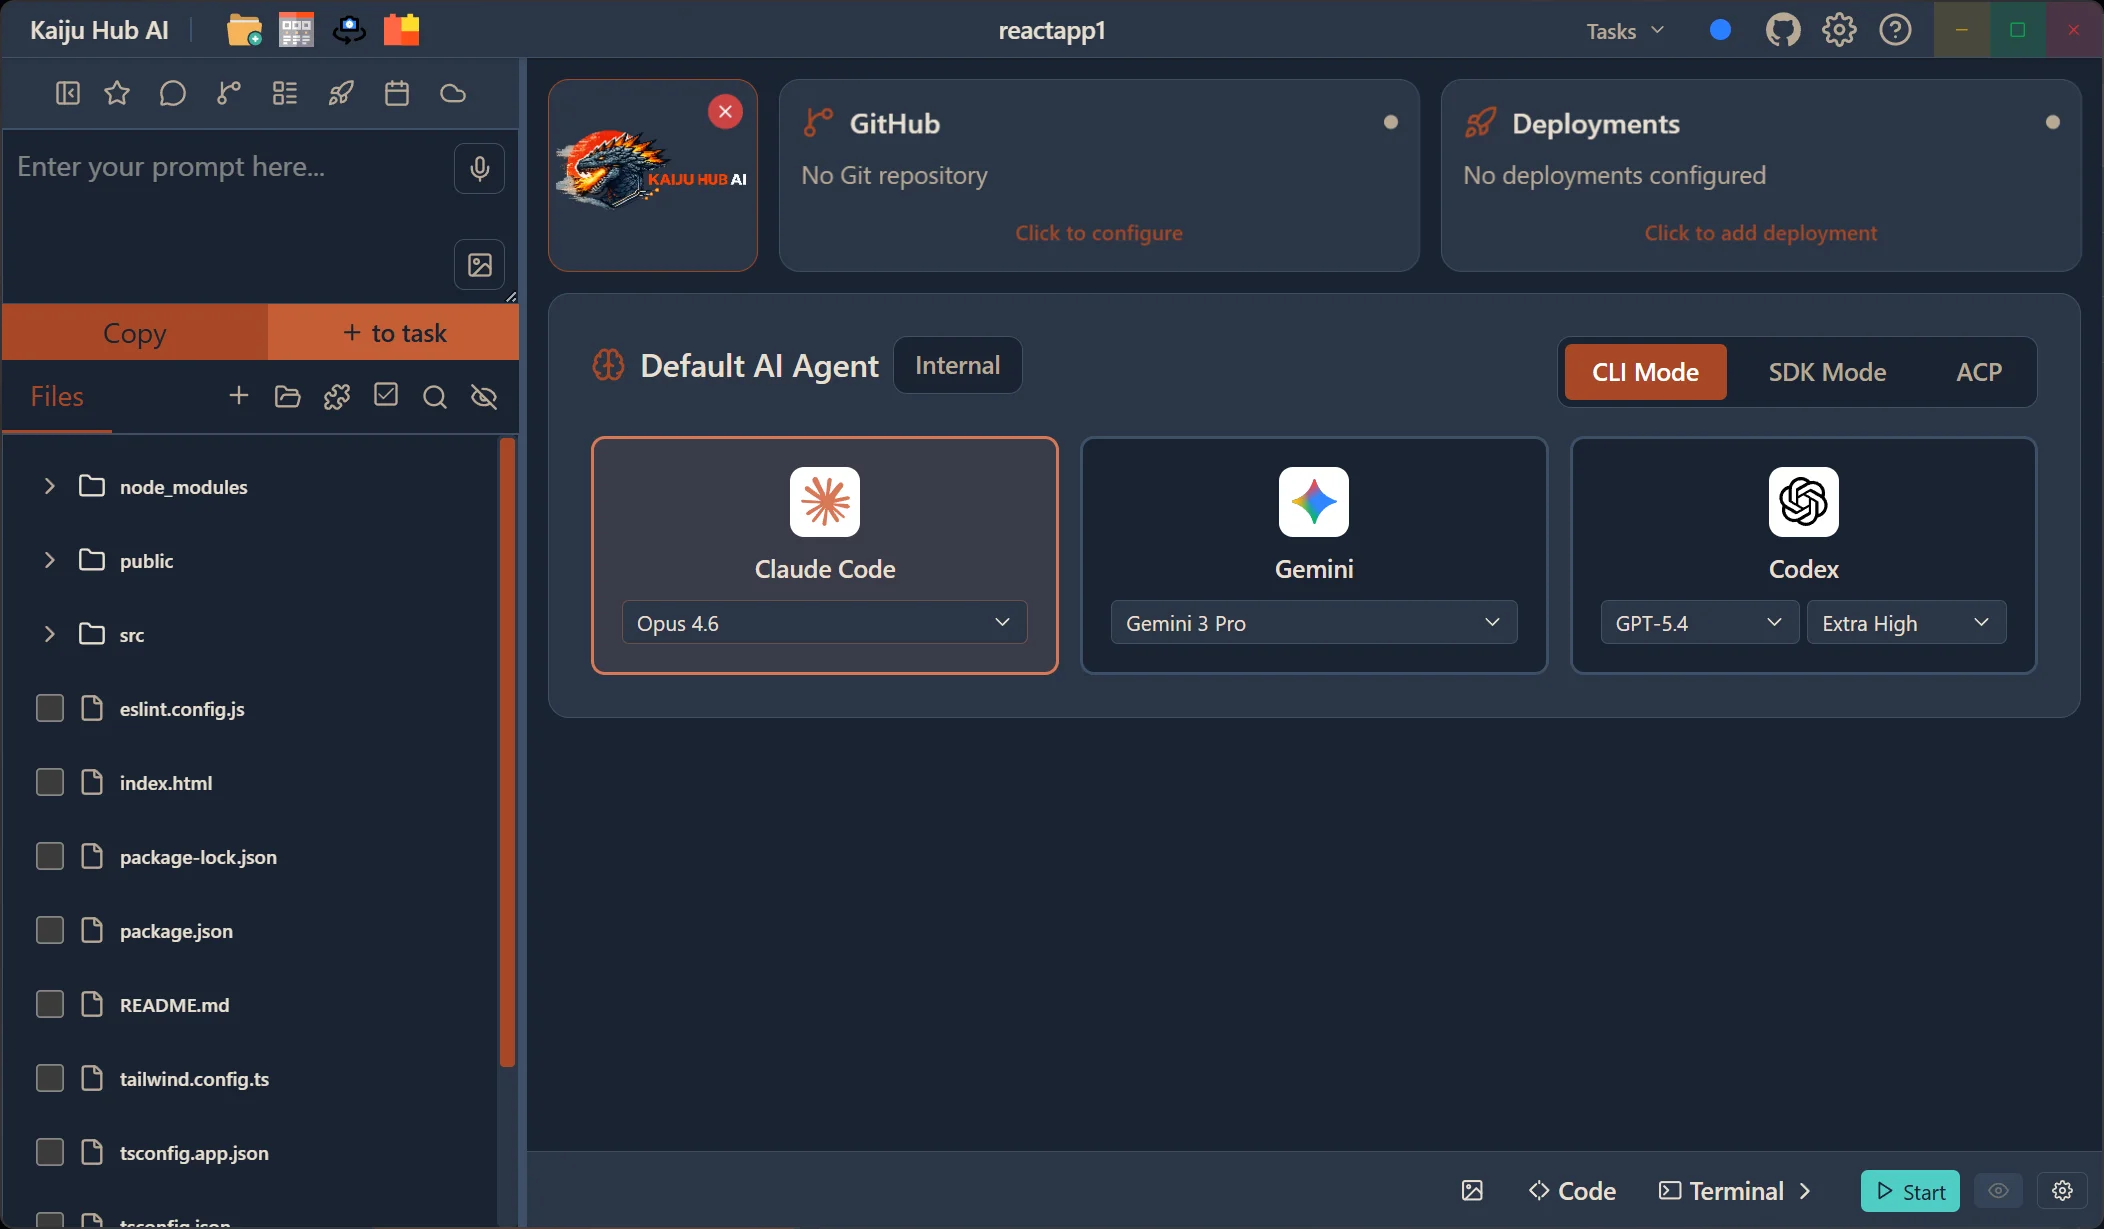
Task: Open the Opus 4.6 model dropdown
Action: [x=824, y=623]
